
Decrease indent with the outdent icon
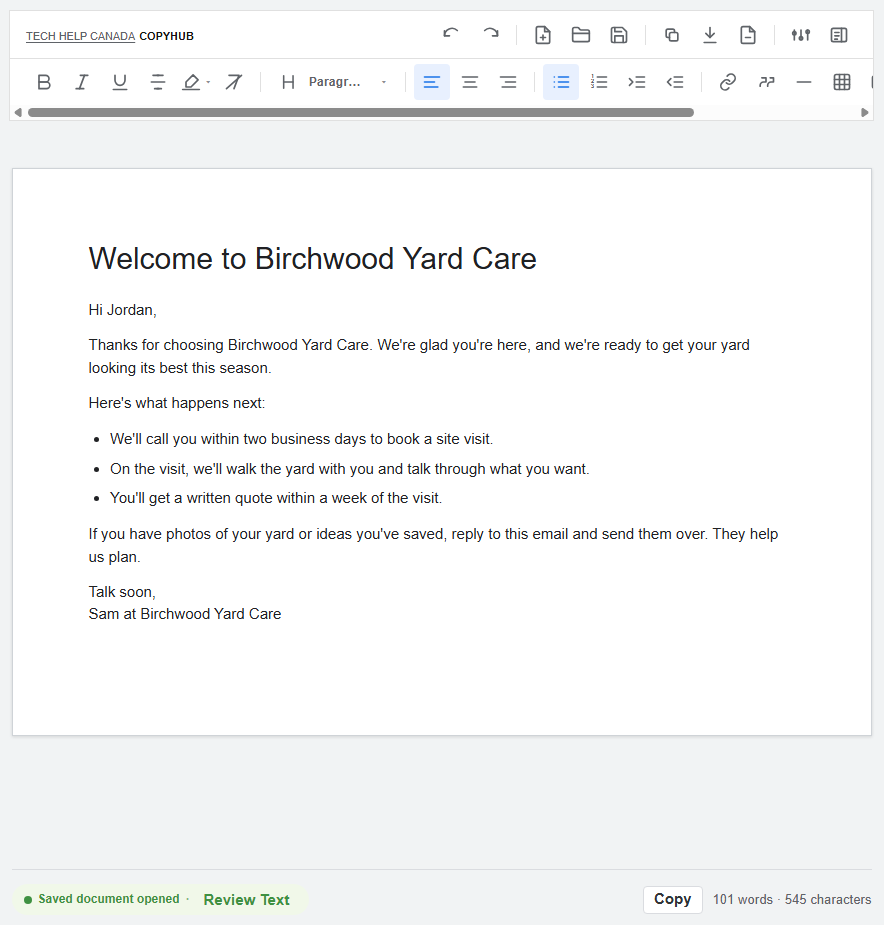(x=675, y=82)
